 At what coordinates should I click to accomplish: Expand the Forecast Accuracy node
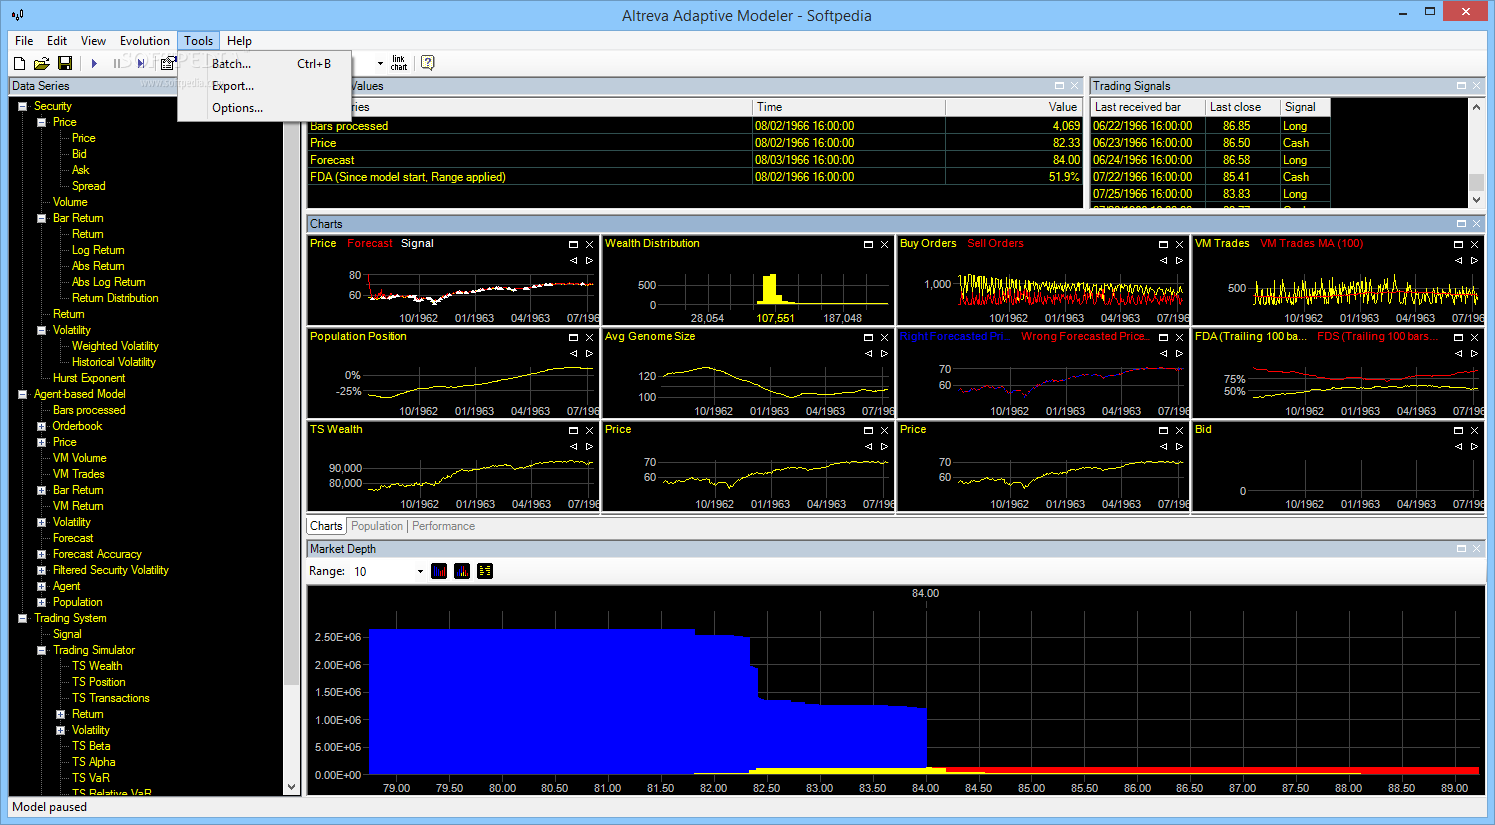[42, 554]
